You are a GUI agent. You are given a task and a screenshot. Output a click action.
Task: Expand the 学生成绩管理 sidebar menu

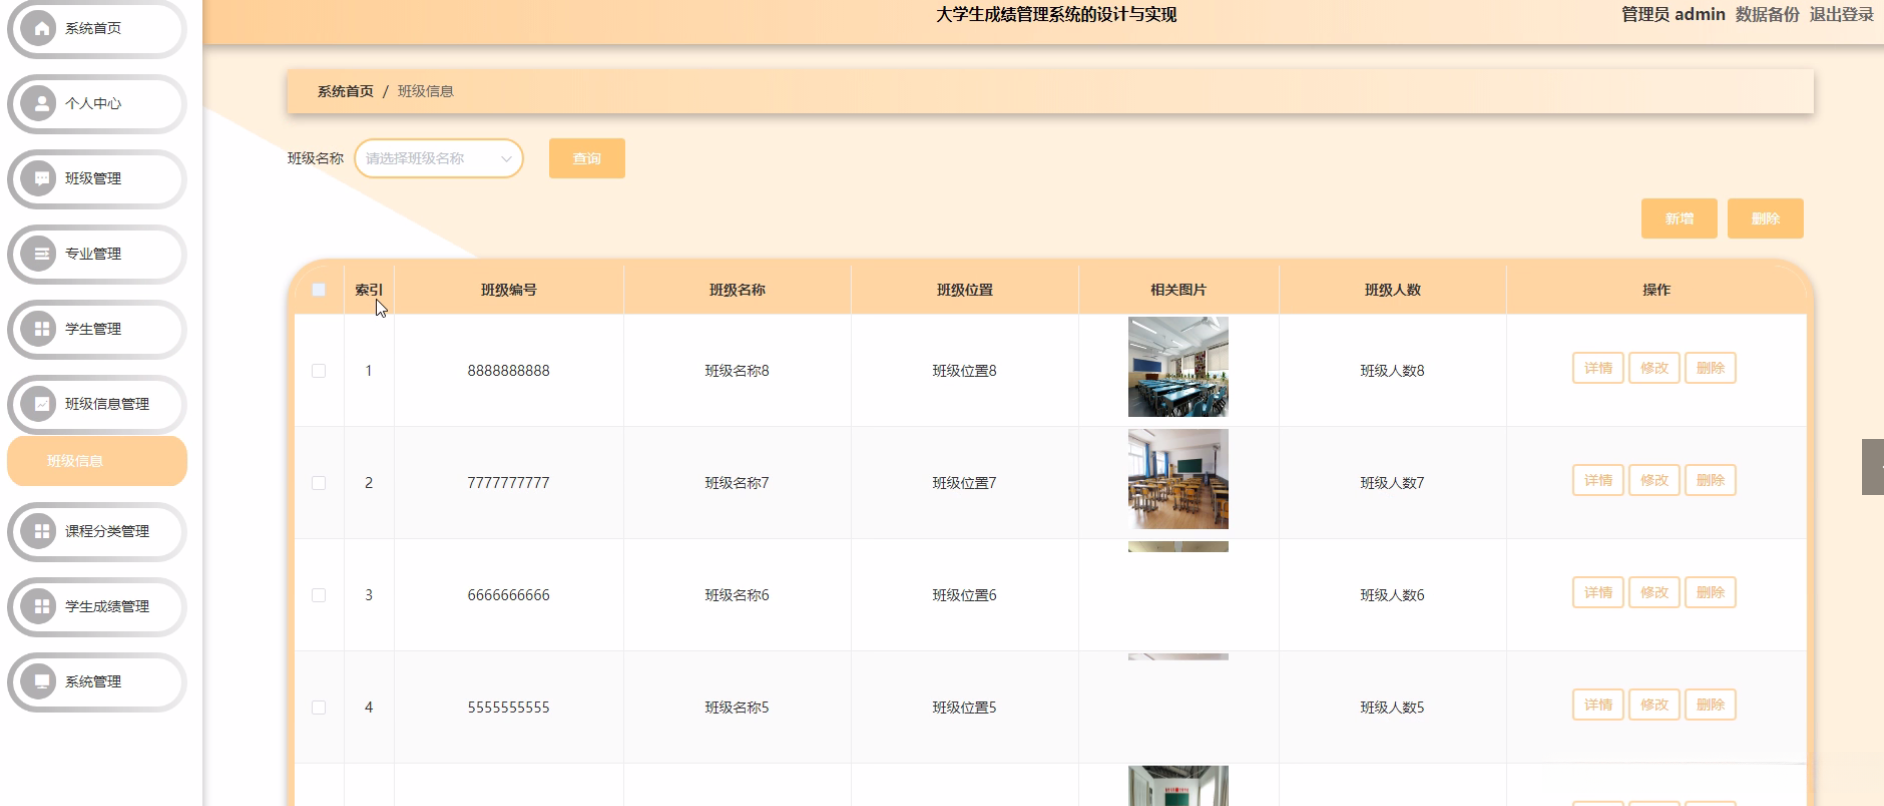click(x=97, y=606)
